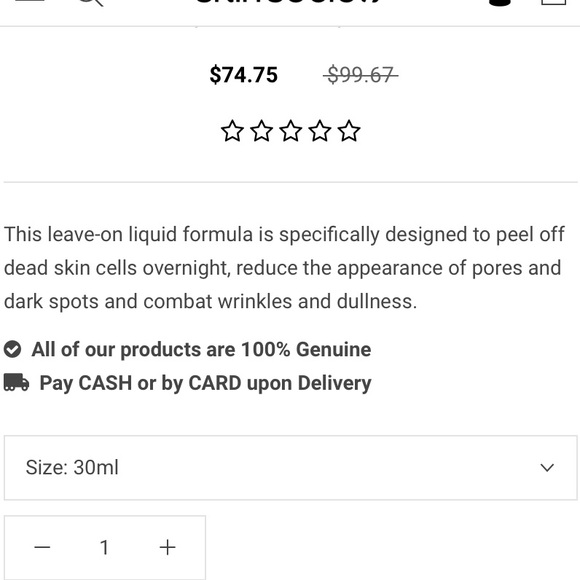The height and width of the screenshot is (580, 580).
Task: Click the Pay CASH or by CARD text
Action: point(205,383)
